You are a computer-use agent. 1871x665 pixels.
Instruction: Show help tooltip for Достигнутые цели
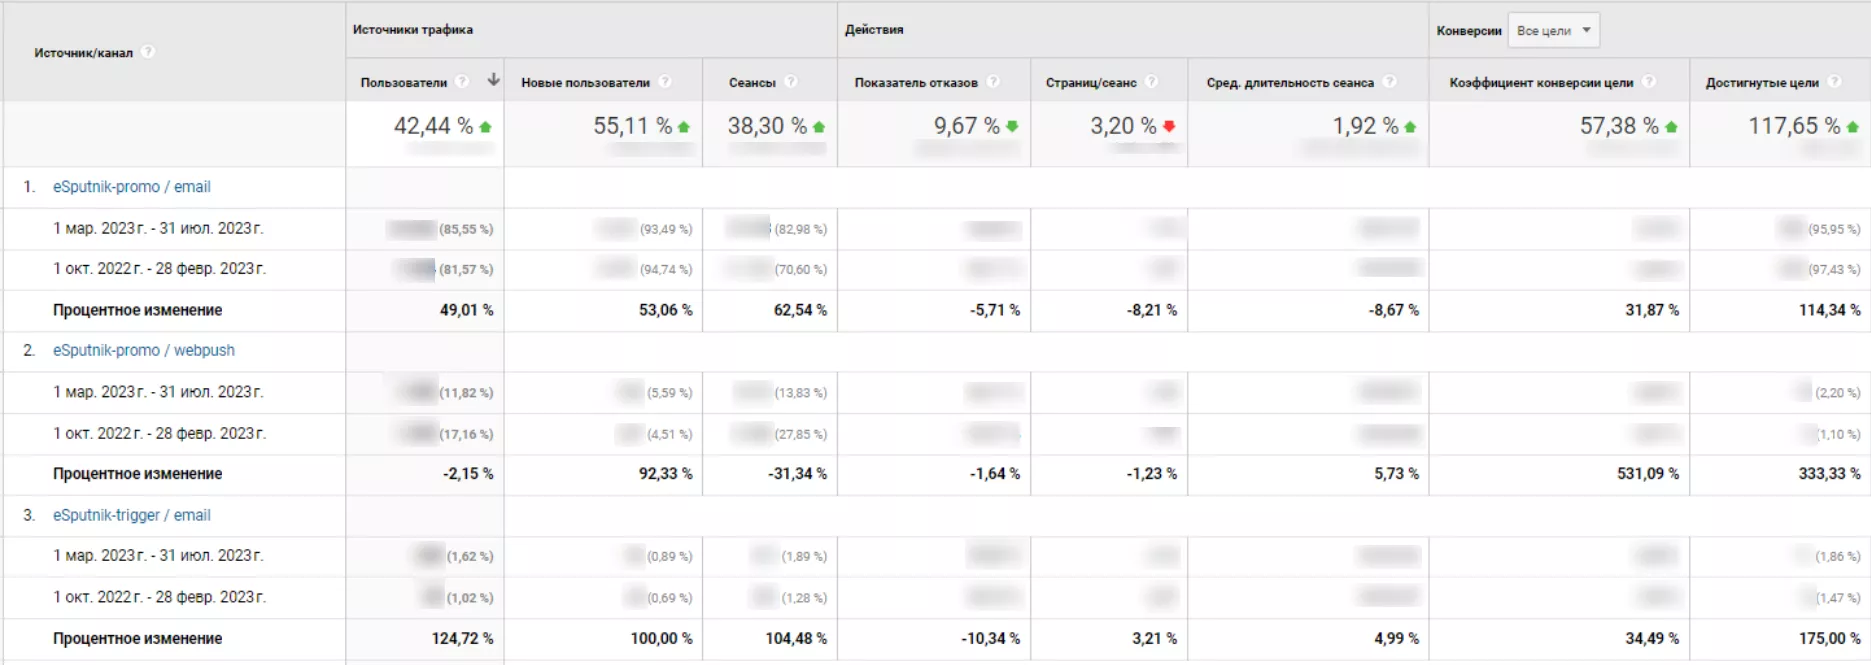pyautogui.click(x=1834, y=82)
